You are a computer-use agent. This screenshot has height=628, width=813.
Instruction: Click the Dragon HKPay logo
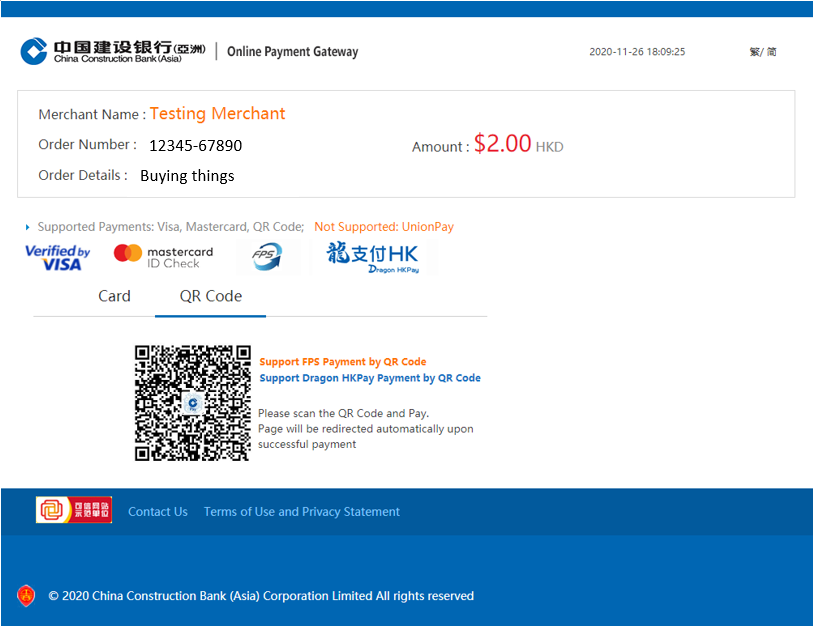[x=372, y=257]
